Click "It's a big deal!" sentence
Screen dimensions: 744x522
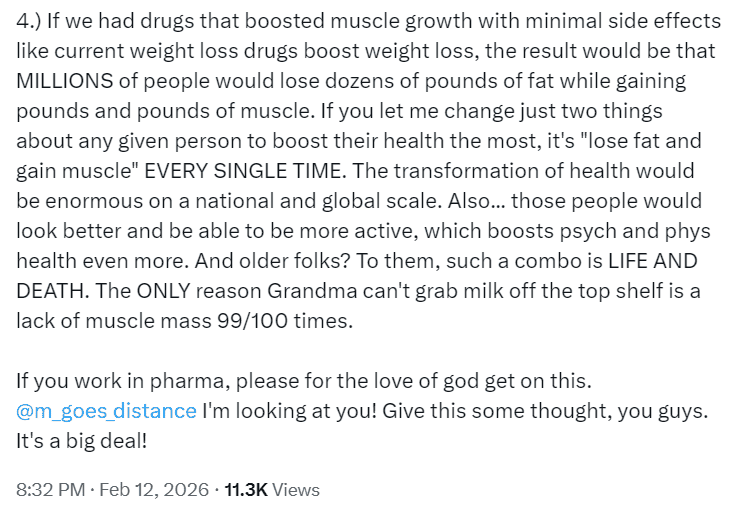click(82, 441)
